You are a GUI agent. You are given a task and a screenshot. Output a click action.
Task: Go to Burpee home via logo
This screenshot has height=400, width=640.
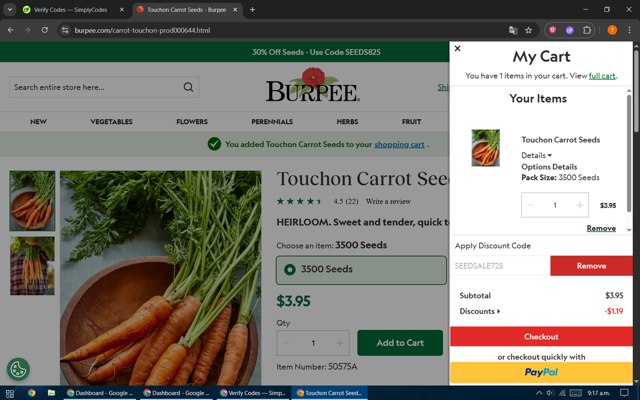click(x=313, y=85)
